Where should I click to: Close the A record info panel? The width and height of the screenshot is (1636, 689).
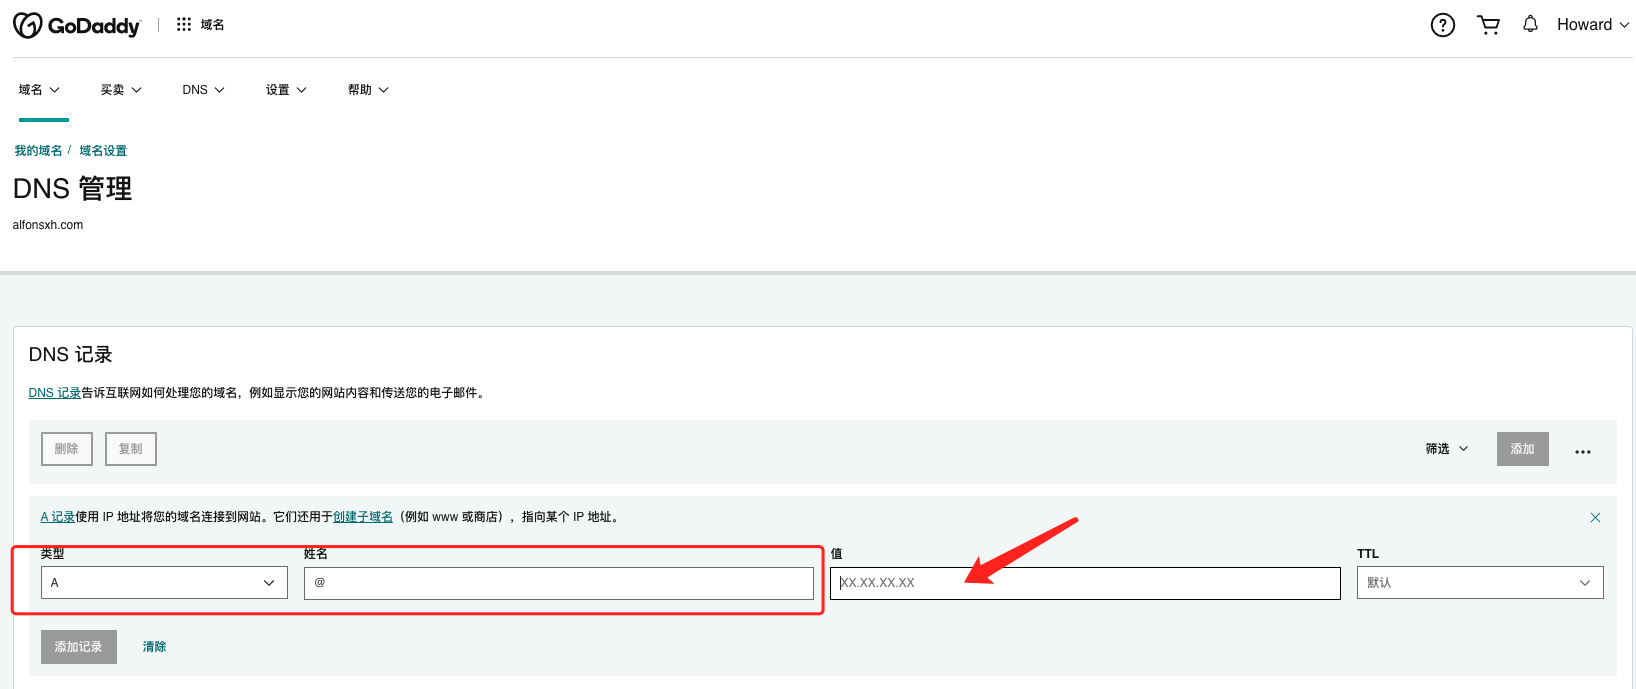coord(1595,517)
